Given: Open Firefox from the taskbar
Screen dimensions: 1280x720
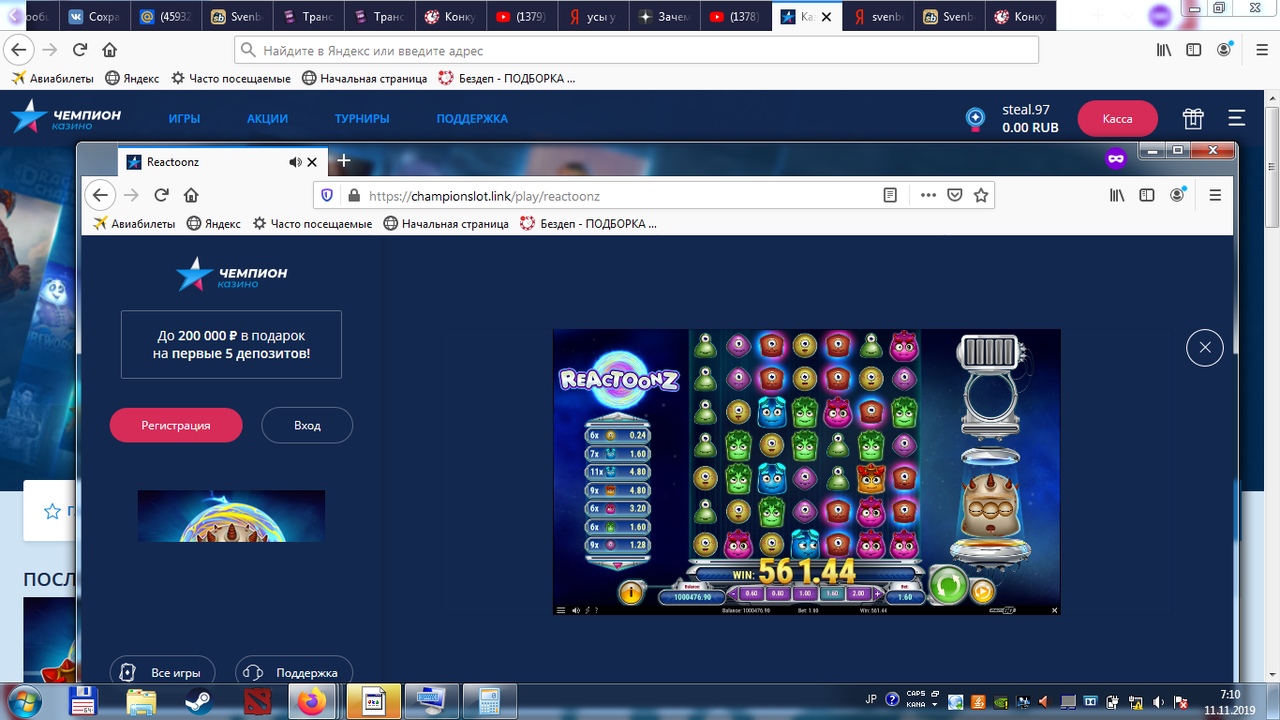Looking at the screenshot, I should tap(311, 701).
